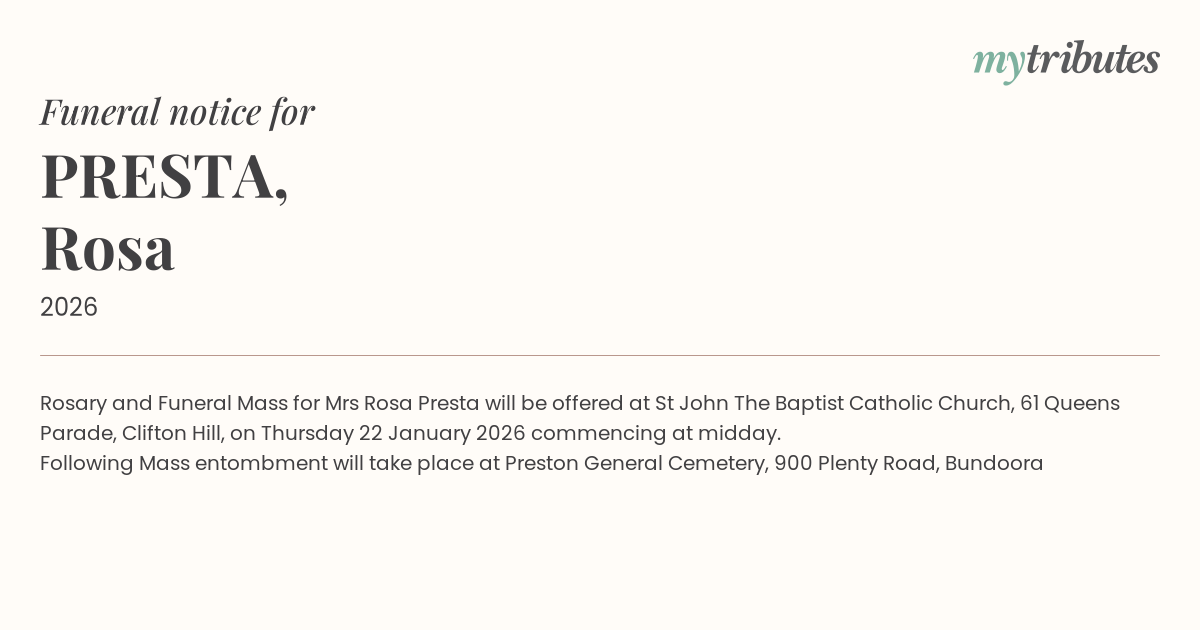Screen dimensions: 1200x630
Task: Click the mytributes logo
Action: [1066, 60]
